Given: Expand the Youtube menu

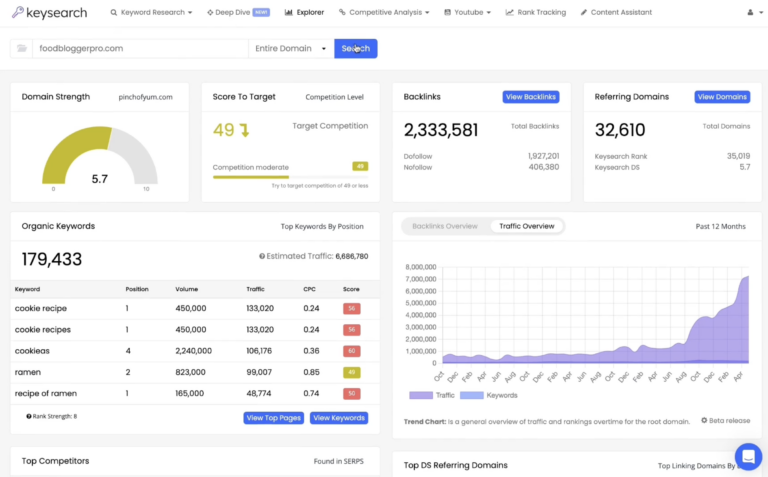Looking at the screenshot, I should point(467,12).
